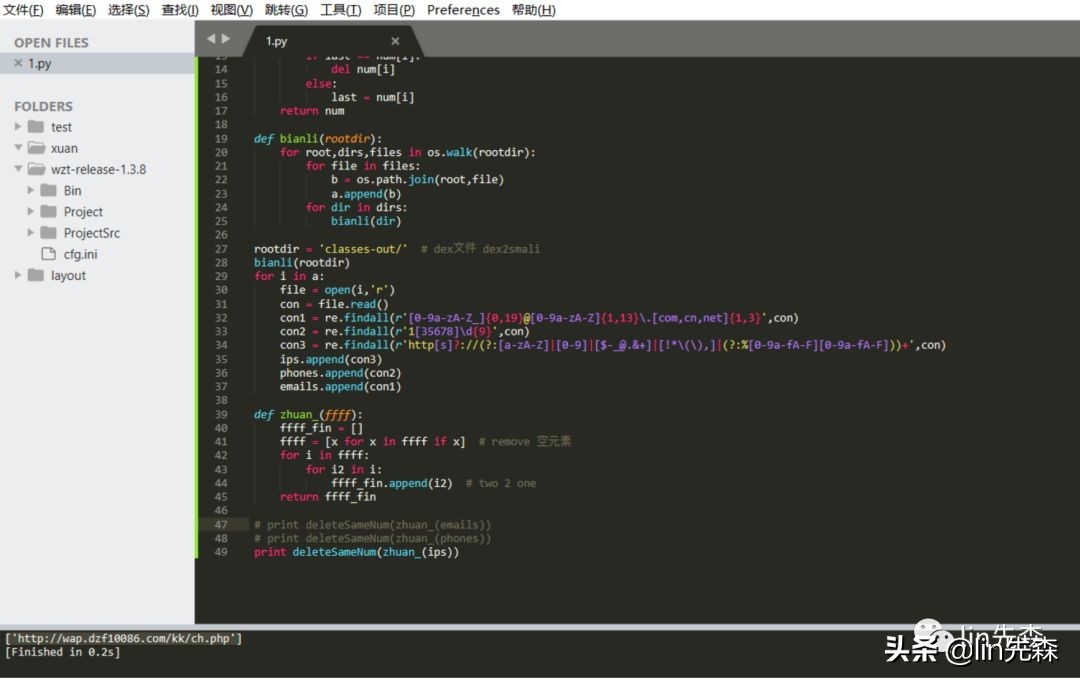Open the Preferences menu
The width and height of the screenshot is (1080, 685).
(463, 10)
